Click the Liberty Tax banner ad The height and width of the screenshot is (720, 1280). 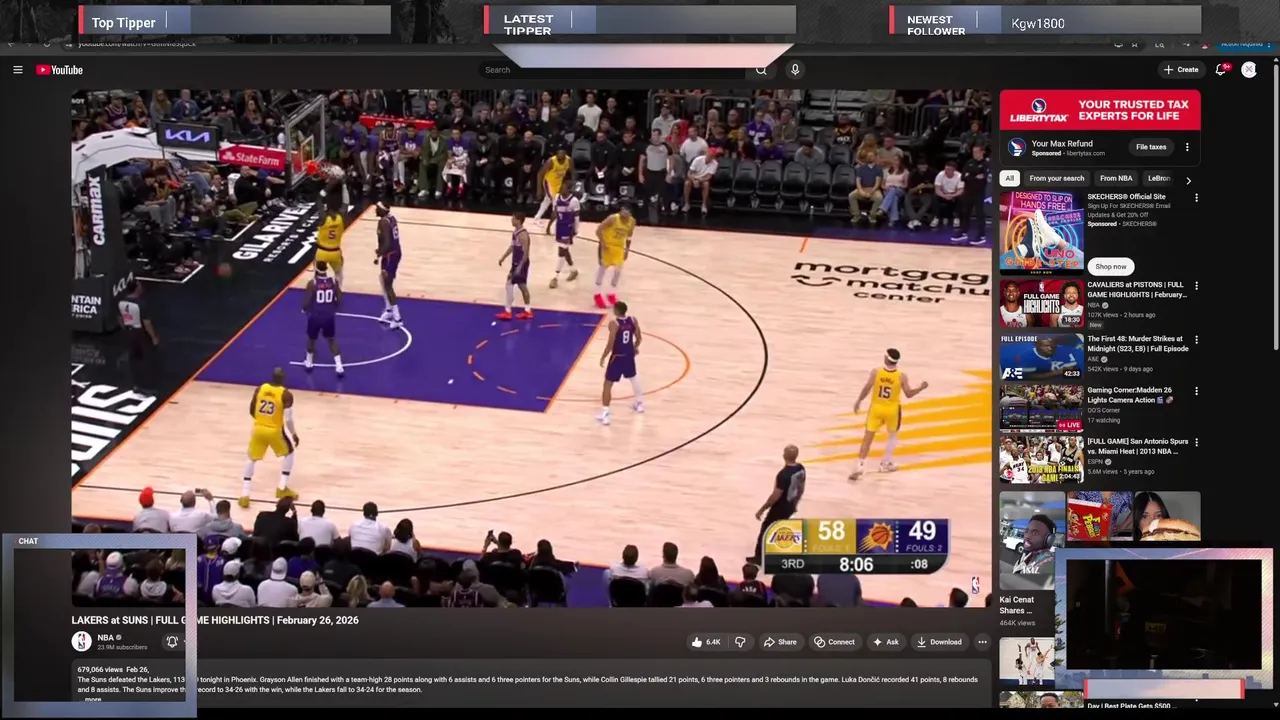pyautogui.click(x=1100, y=110)
